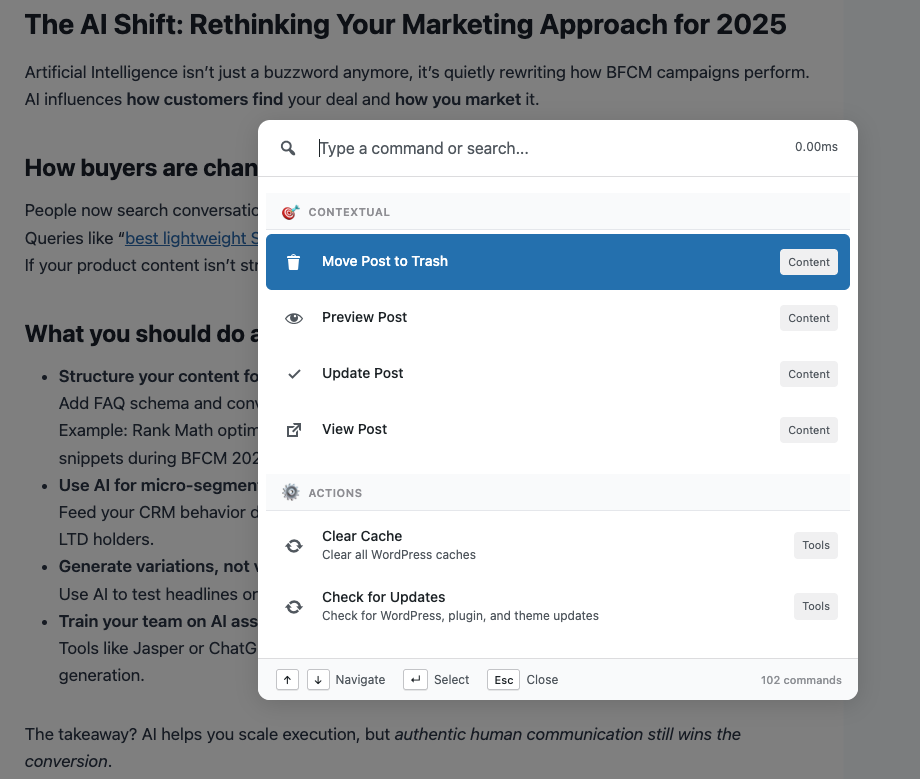Click the Esc close key button
Viewport: 920px width, 779px height.
click(x=504, y=680)
